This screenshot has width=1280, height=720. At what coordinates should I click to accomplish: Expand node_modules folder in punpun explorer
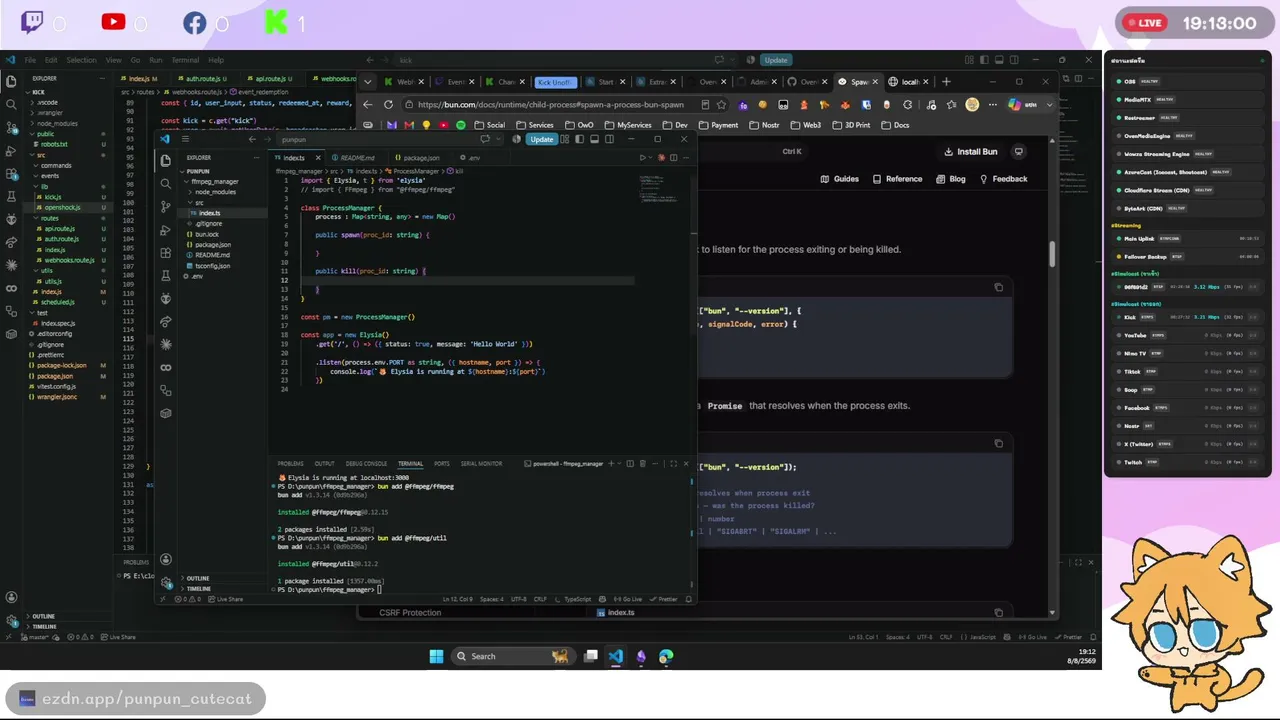point(214,192)
